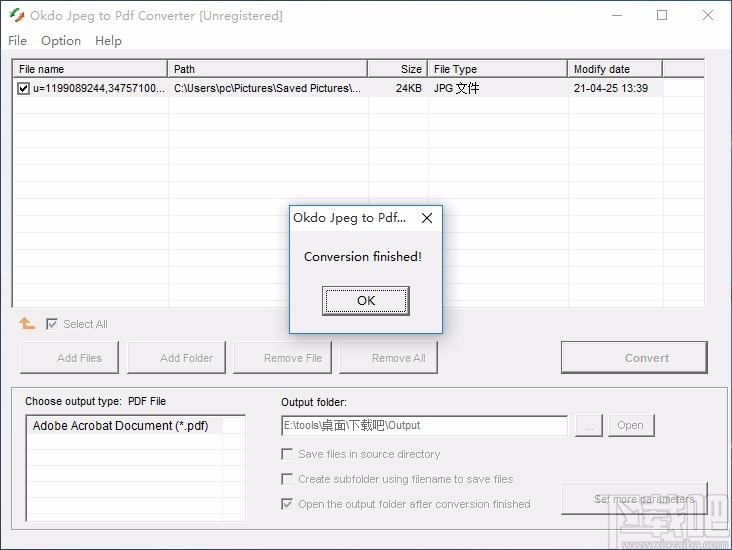732x550 pixels.
Task: Click the file path cell C:\Users\pc\Pictures
Action: point(267,88)
